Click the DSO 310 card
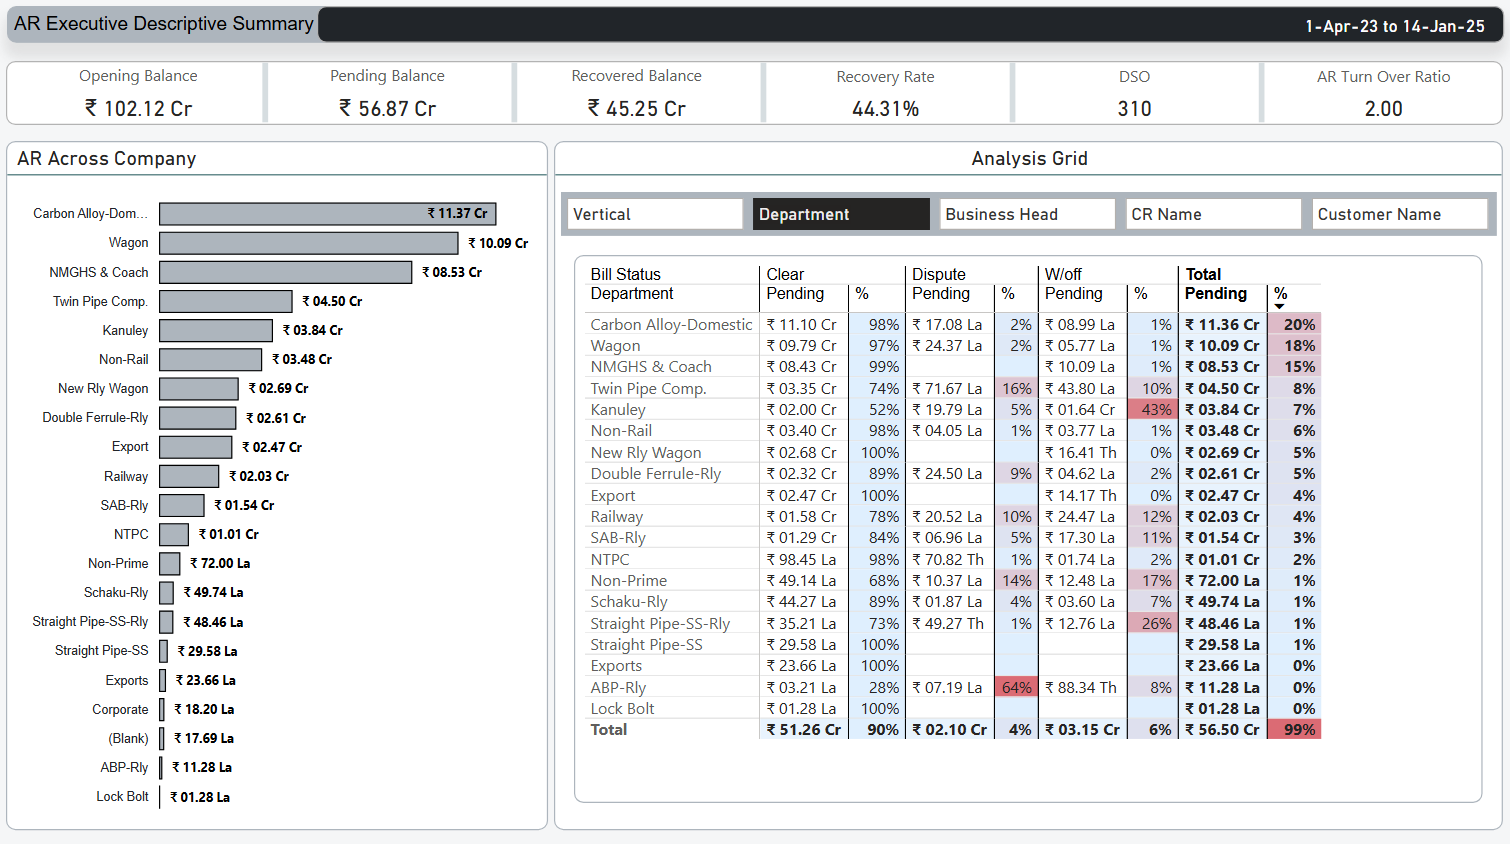 [x=1135, y=93]
